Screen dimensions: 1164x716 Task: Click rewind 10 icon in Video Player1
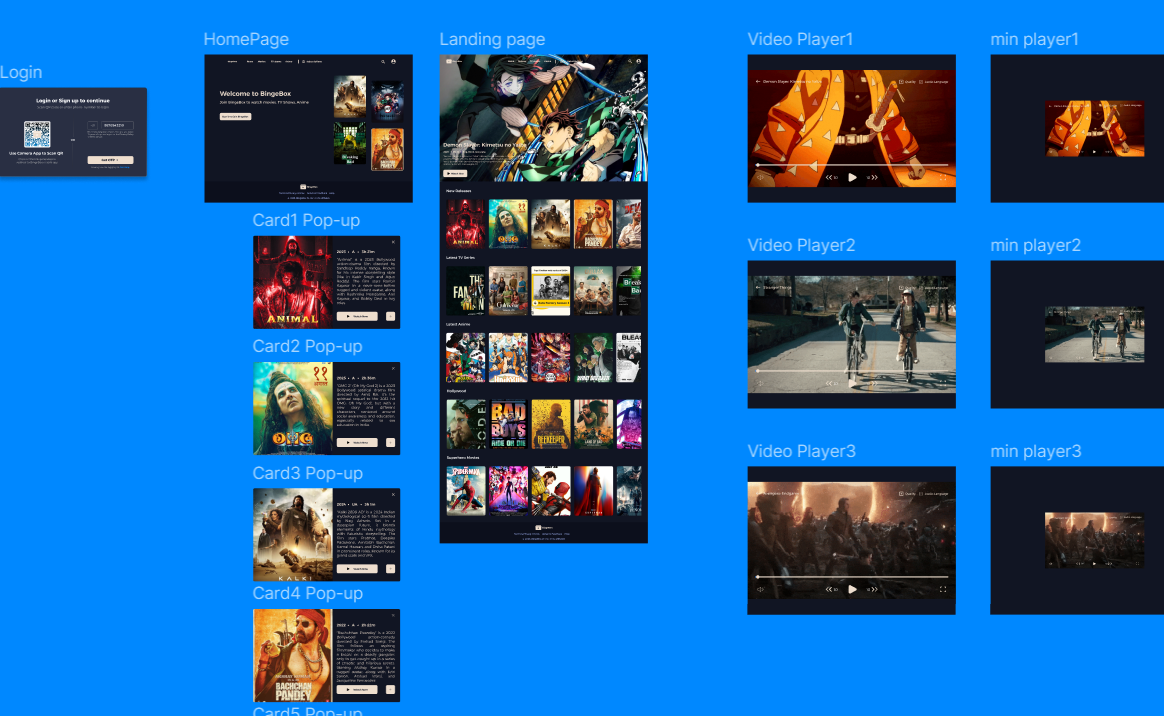coord(831,177)
